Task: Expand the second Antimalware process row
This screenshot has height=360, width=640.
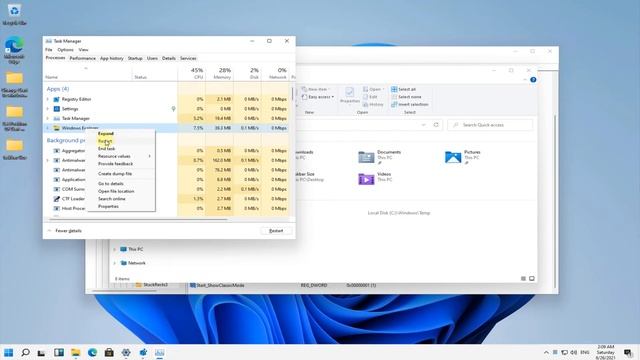Action: tap(48, 160)
